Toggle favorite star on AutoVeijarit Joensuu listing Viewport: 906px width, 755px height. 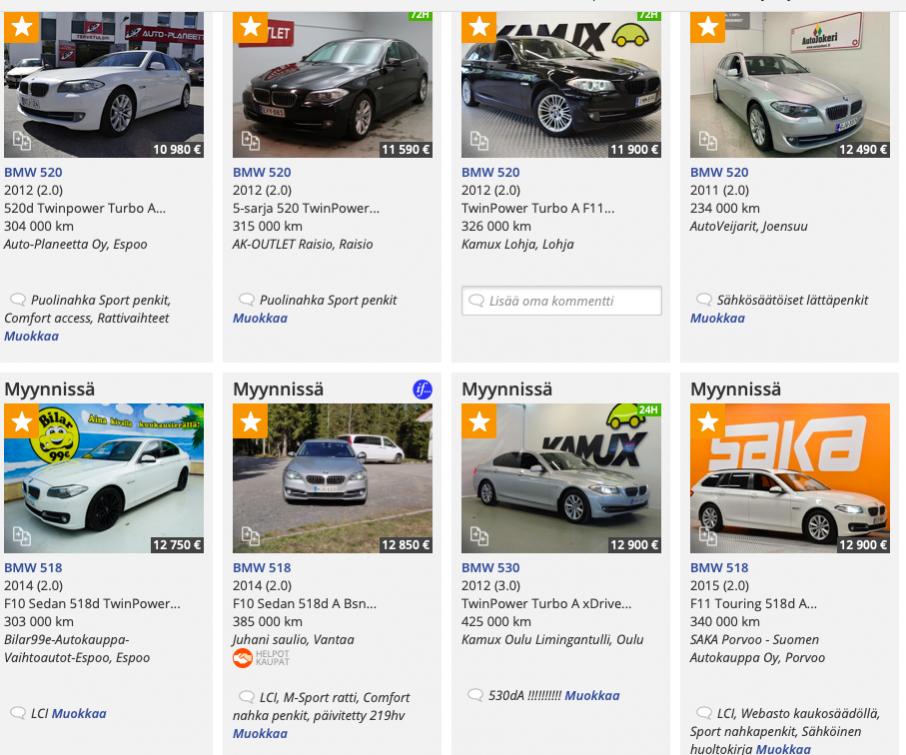tap(708, 27)
